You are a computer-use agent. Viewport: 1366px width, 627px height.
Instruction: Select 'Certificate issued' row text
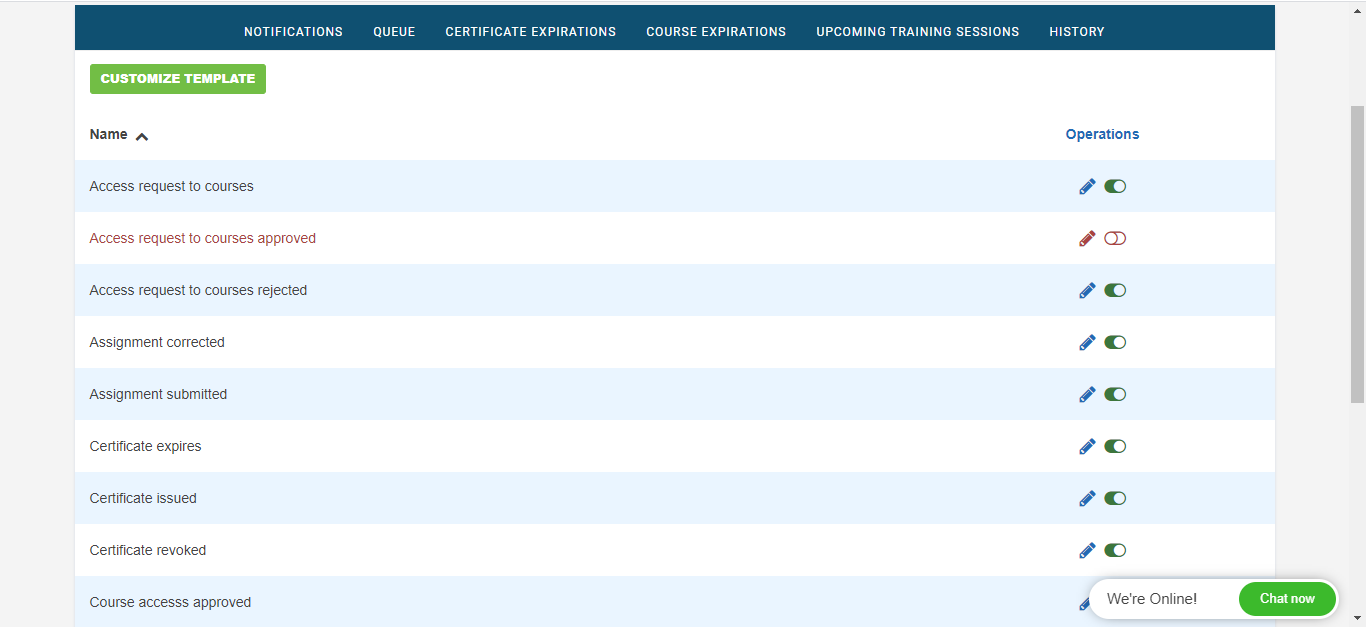pyautogui.click(x=143, y=498)
